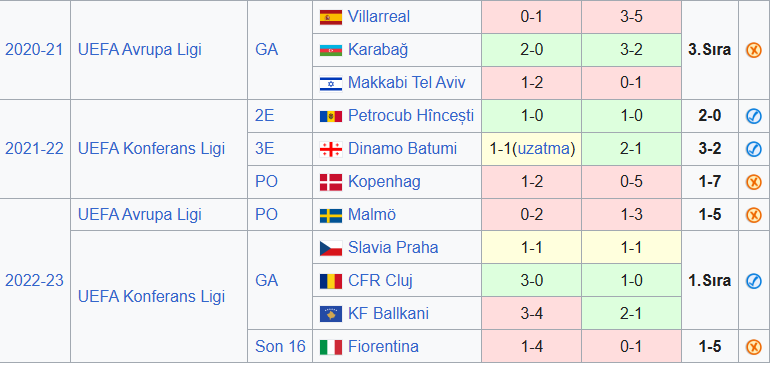Click the Israel flag by Makkabi Tel Aviv
The width and height of the screenshot is (771, 367).
tap(331, 83)
